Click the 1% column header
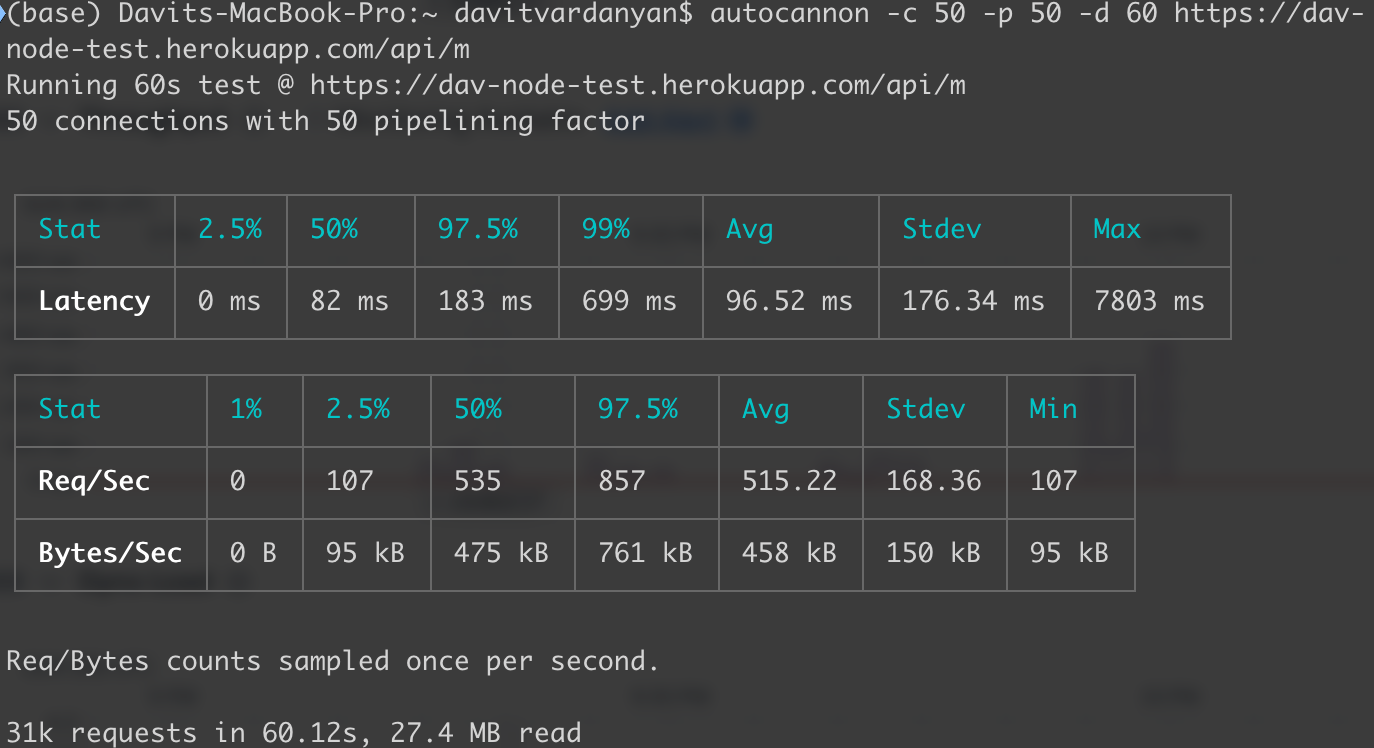The image size is (1374, 748). click(x=246, y=409)
